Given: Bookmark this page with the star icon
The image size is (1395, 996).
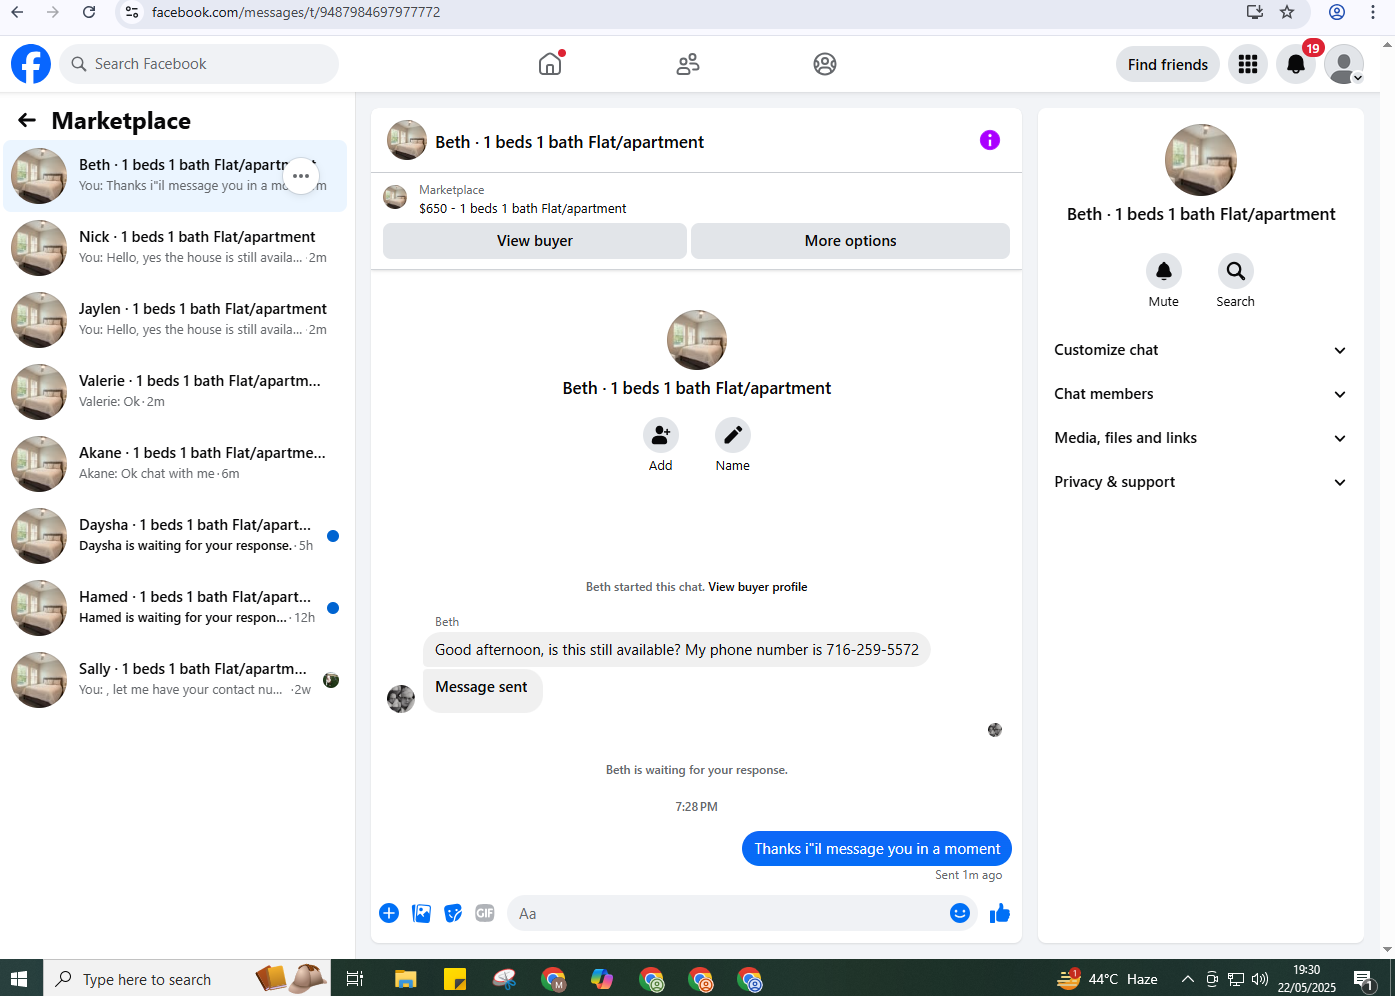Looking at the screenshot, I should click(1287, 12).
